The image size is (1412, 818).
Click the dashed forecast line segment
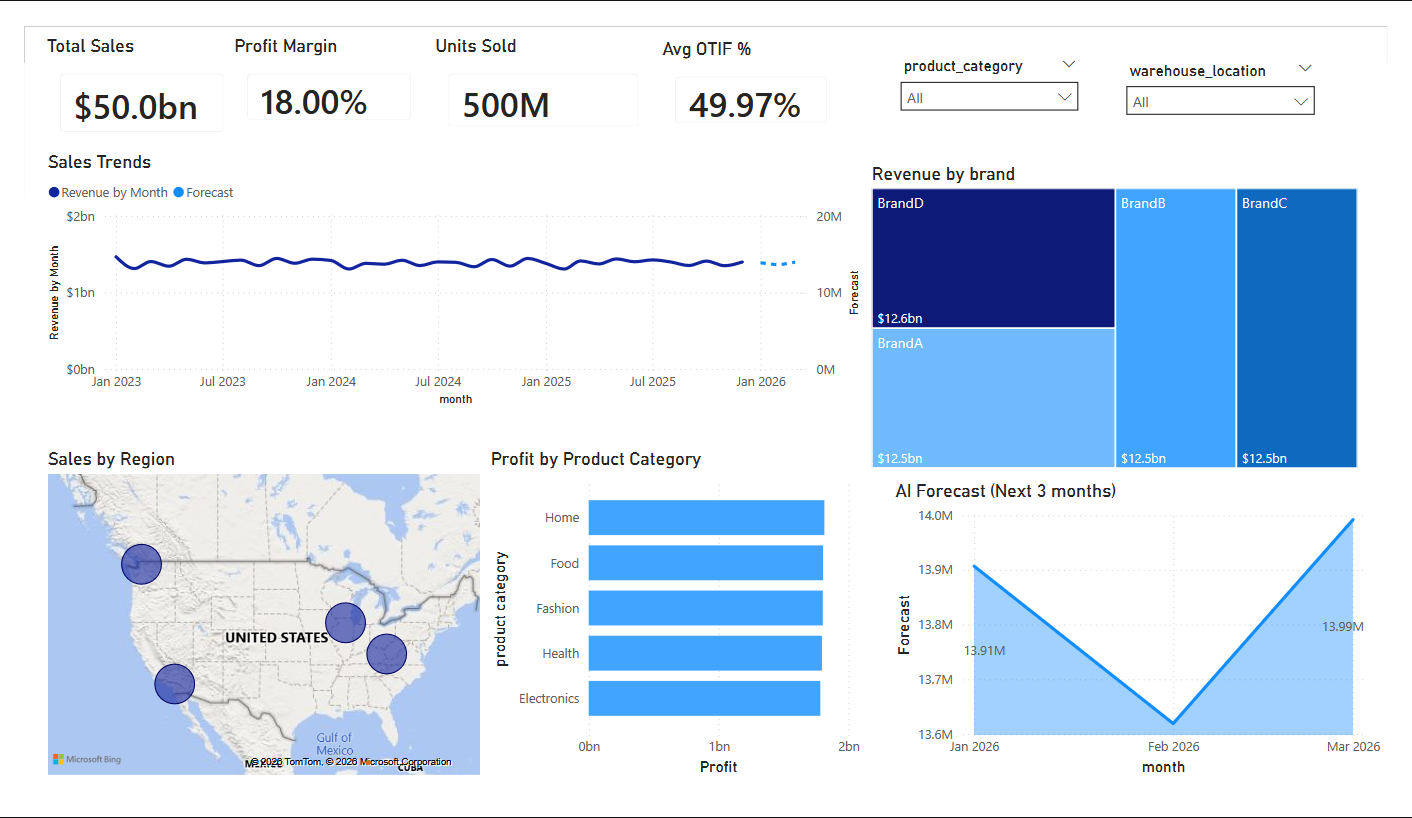coord(778,263)
